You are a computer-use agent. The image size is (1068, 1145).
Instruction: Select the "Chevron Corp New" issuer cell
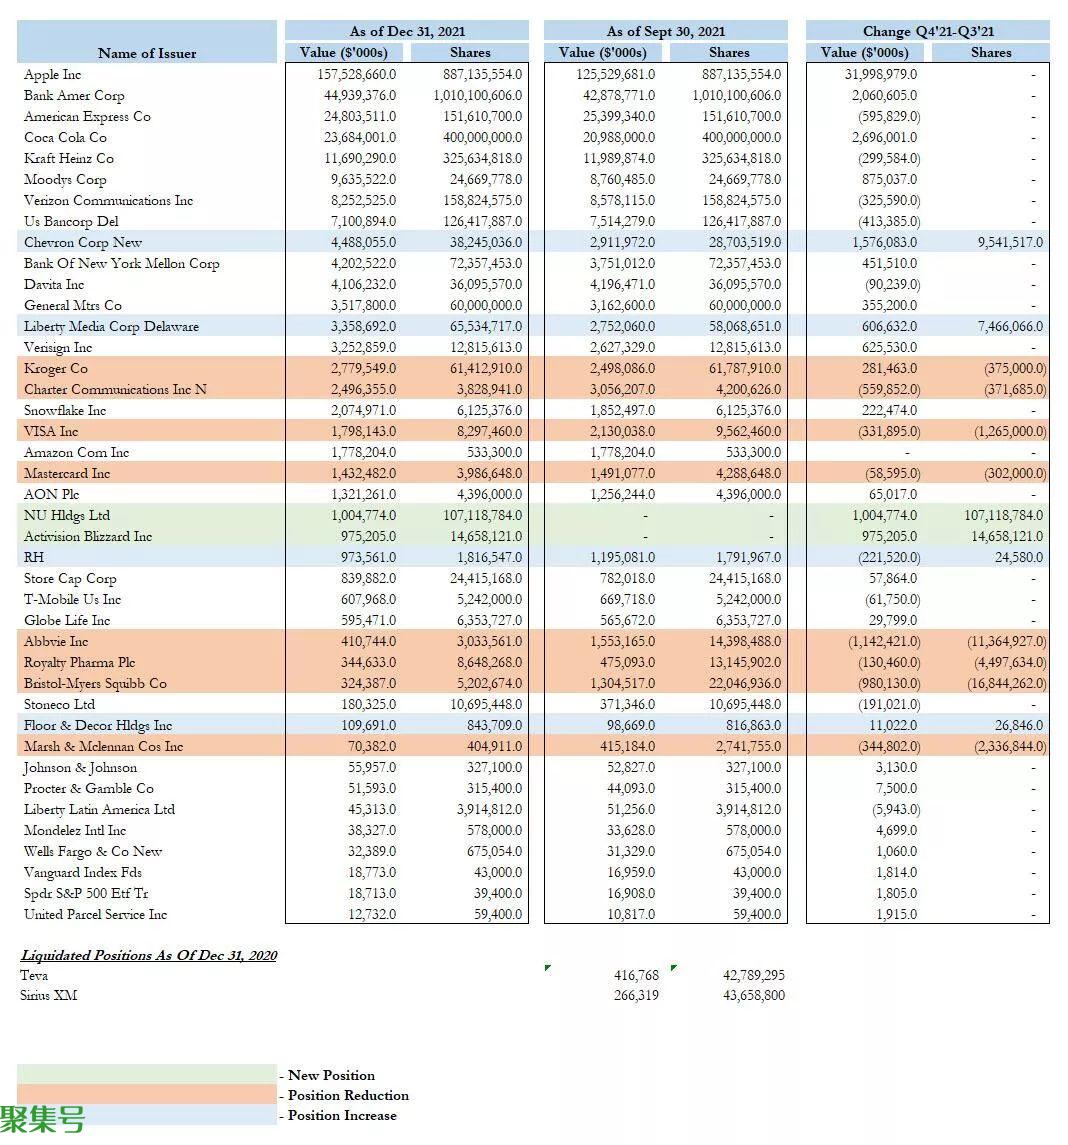[x=82, y=242]
